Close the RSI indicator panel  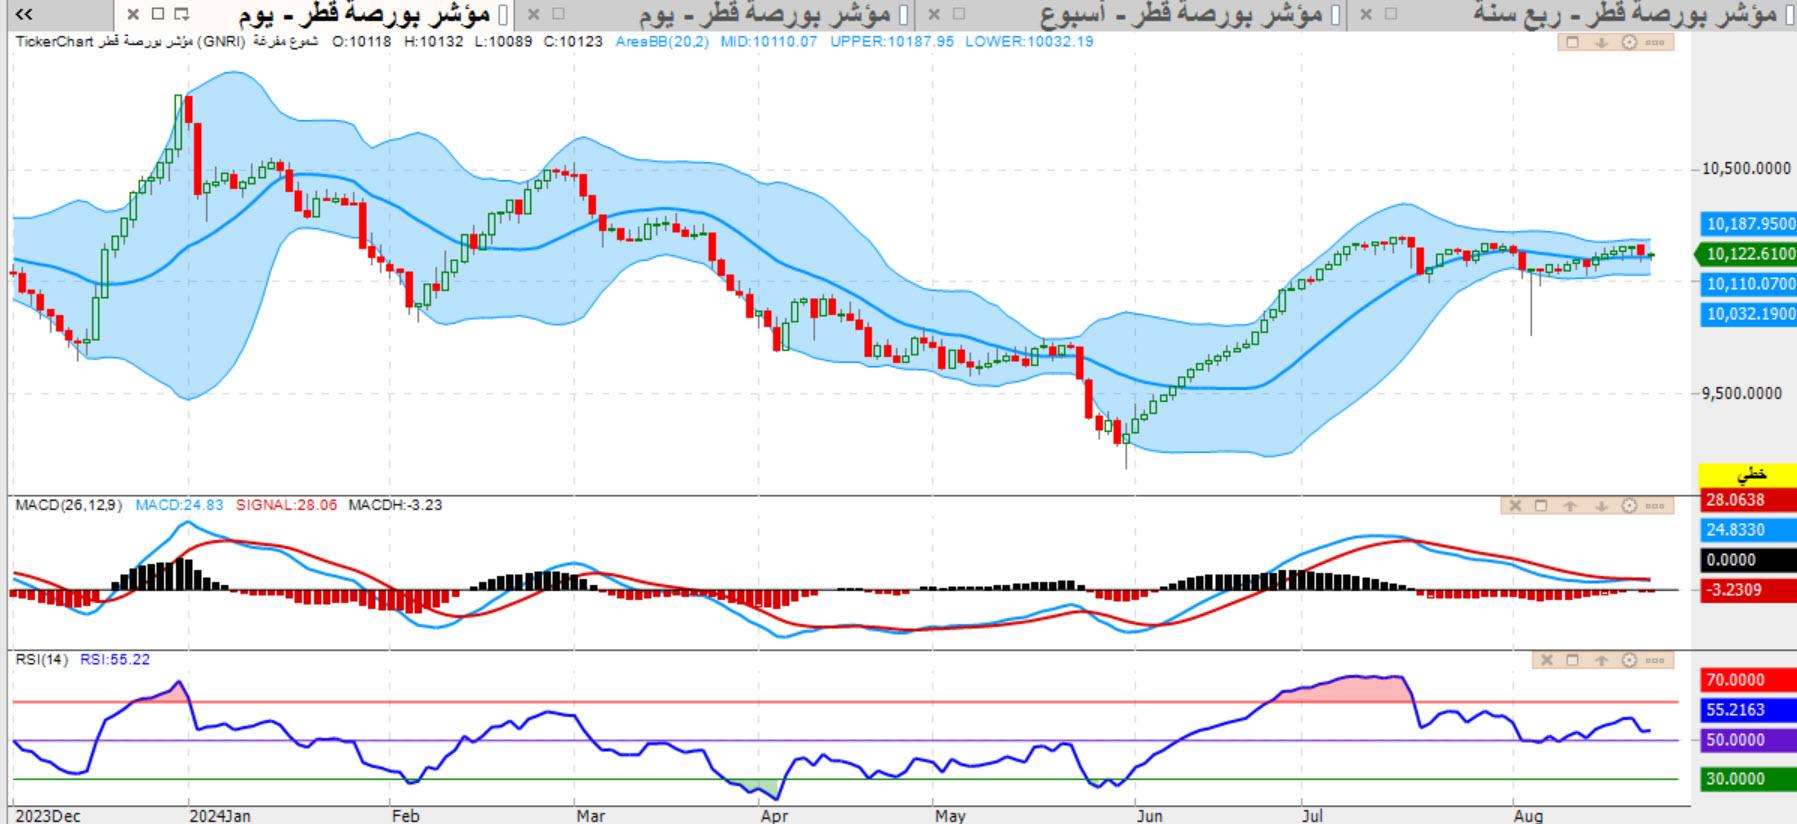tap(1547, 660)
